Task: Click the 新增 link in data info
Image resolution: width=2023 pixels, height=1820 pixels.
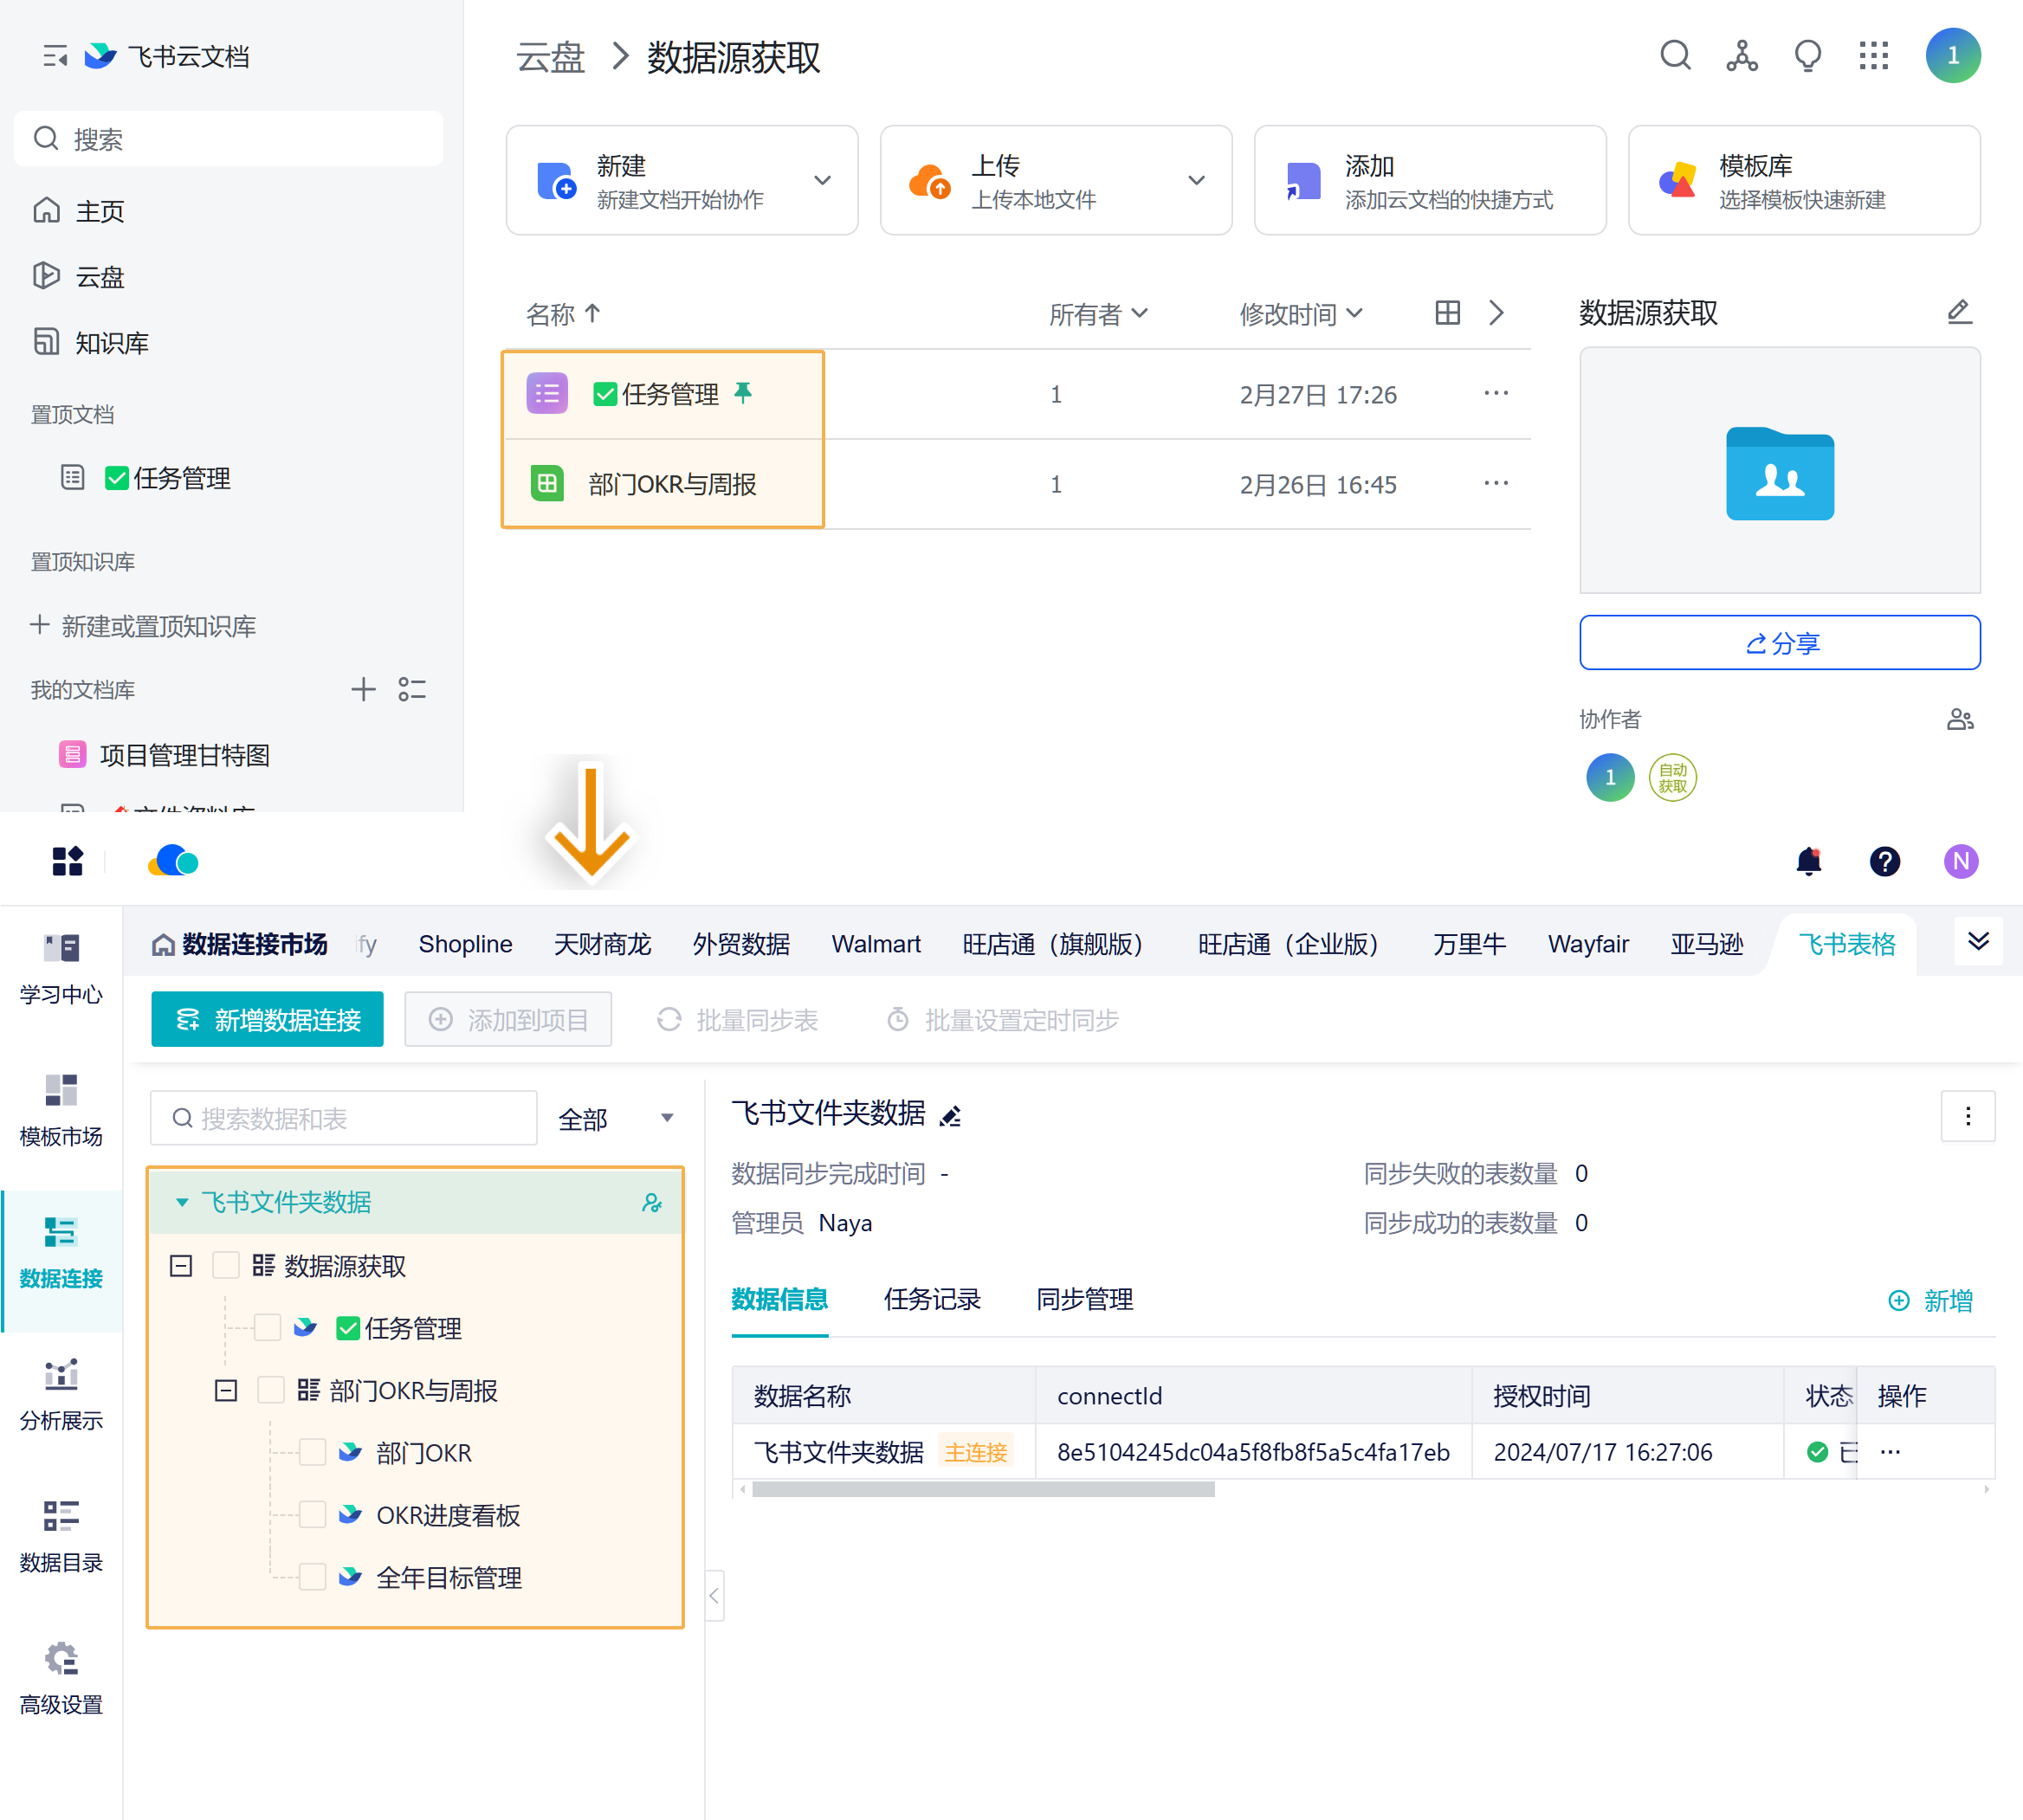Action: 1930,1300
